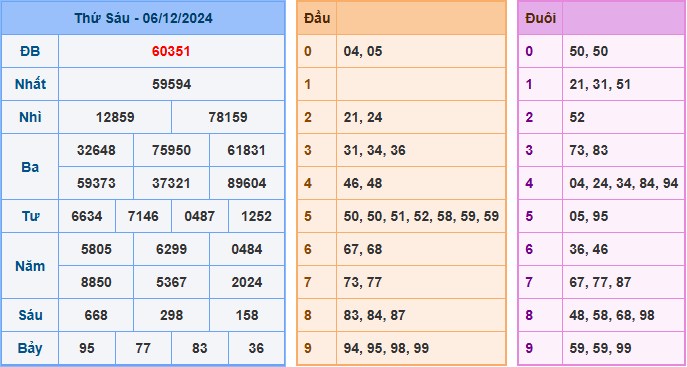687x367 pixels.
Task: Click the Nhì row label
Action: tap(30, 117)
